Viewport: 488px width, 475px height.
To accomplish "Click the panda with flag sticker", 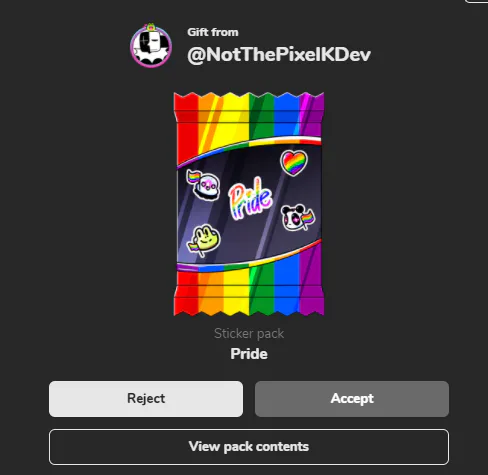I will coord(297,218).
